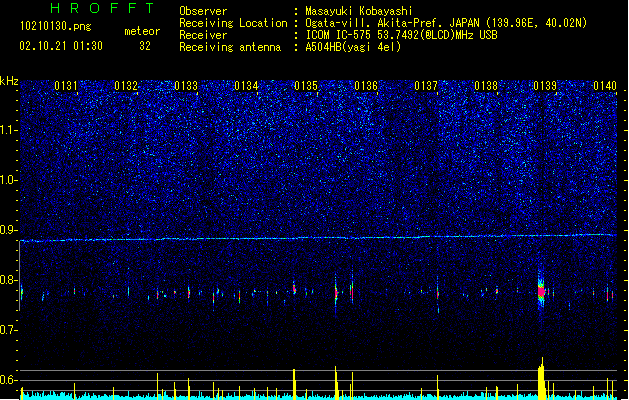Click the Receiving antenna label

pos(230,47)
